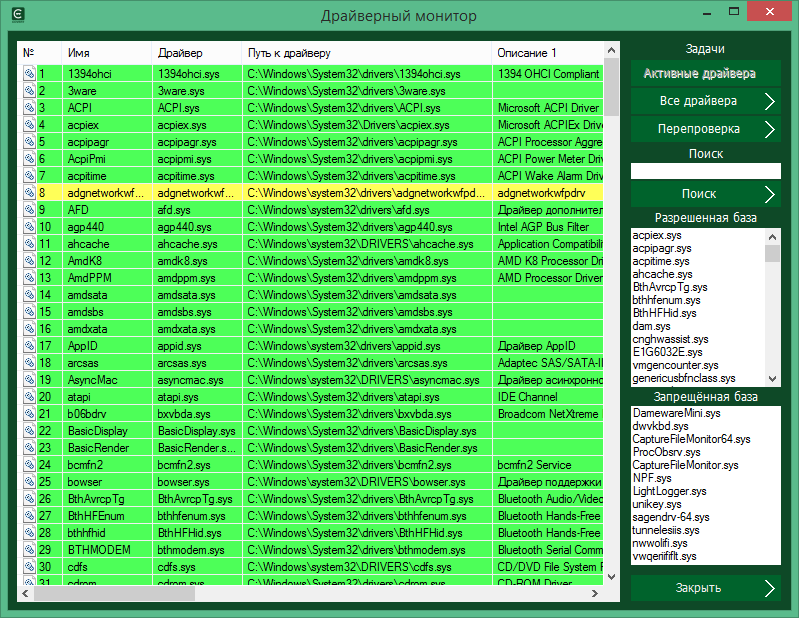The width and height of the screenshot is (799, 618).
Task: Click the Разрешенная база list scrollbar thumb
Action: pos(773,253)
